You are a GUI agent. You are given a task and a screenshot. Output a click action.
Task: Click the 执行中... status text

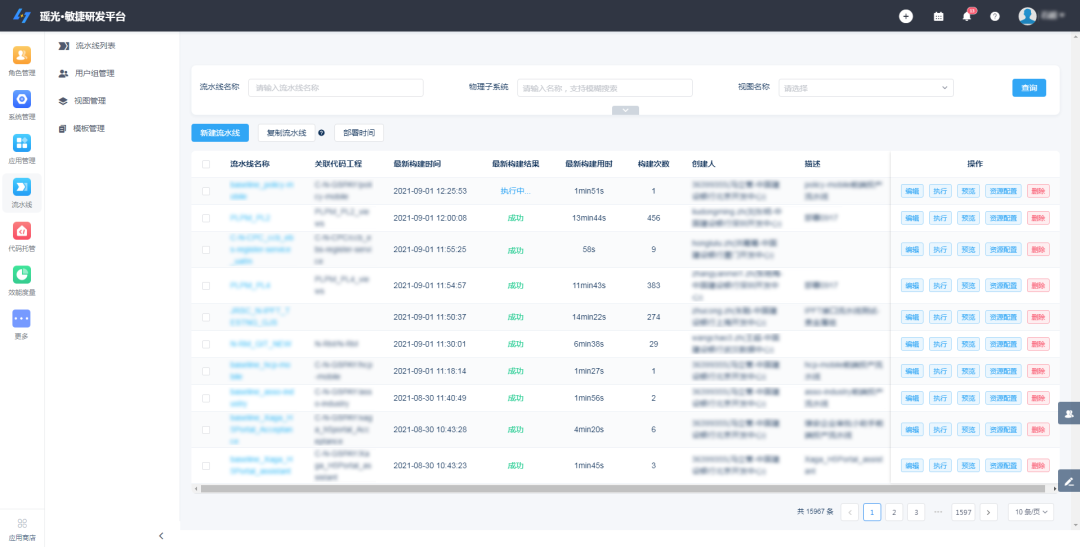click(x=516, y=191)
